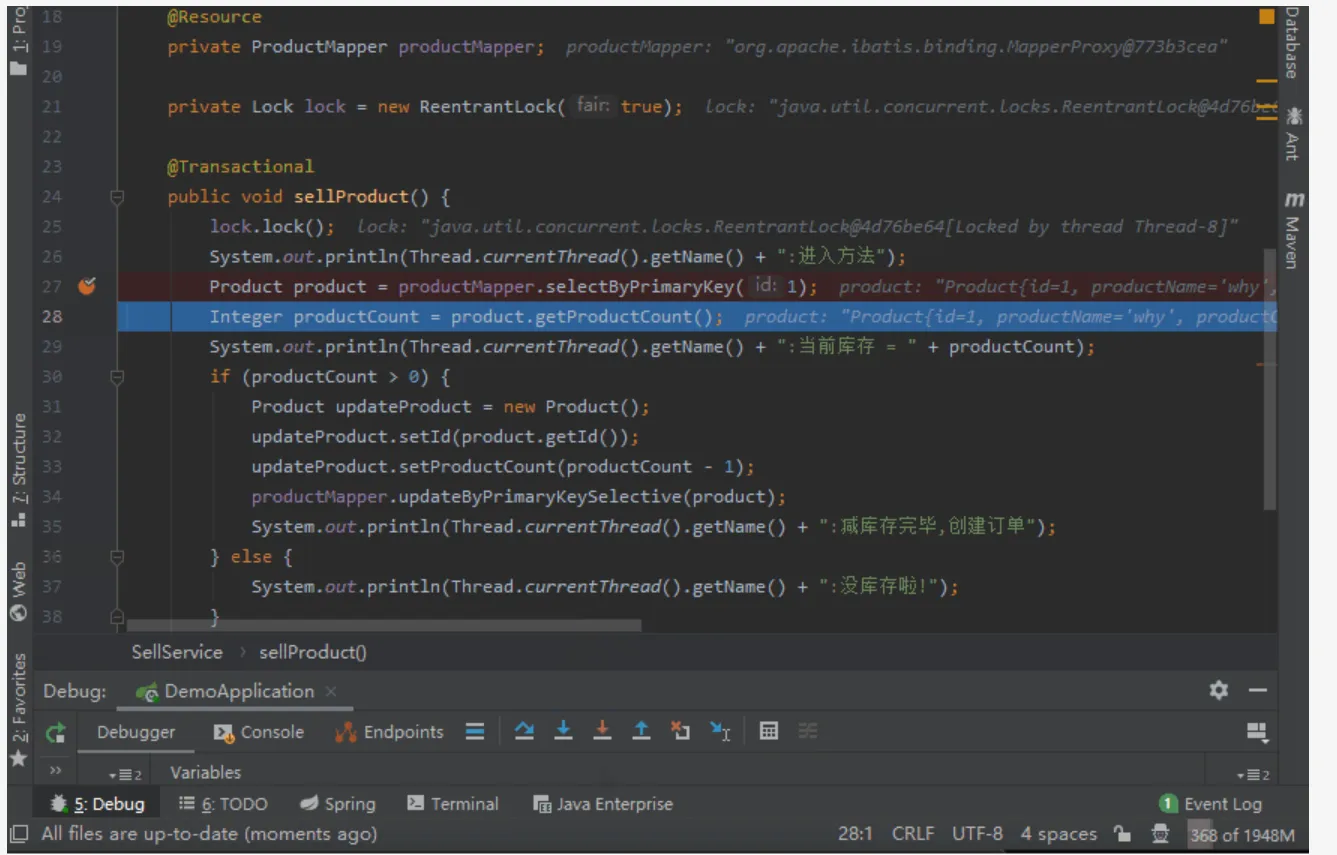Hide the Debug tool window
This screenshot has height=855, width=1337.
pyautogui.click(x=1258, y=690)
